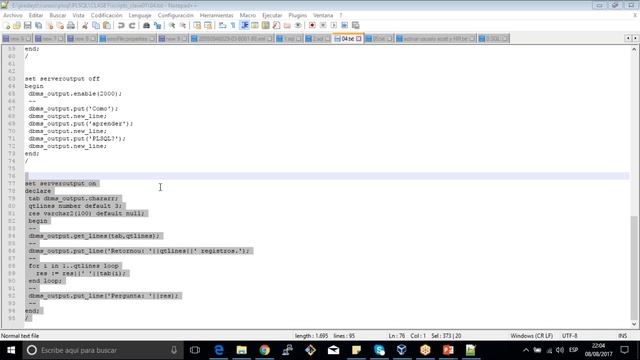
Task: Click the Windows (CR LF) status field
Action: [x=531, y=336]
